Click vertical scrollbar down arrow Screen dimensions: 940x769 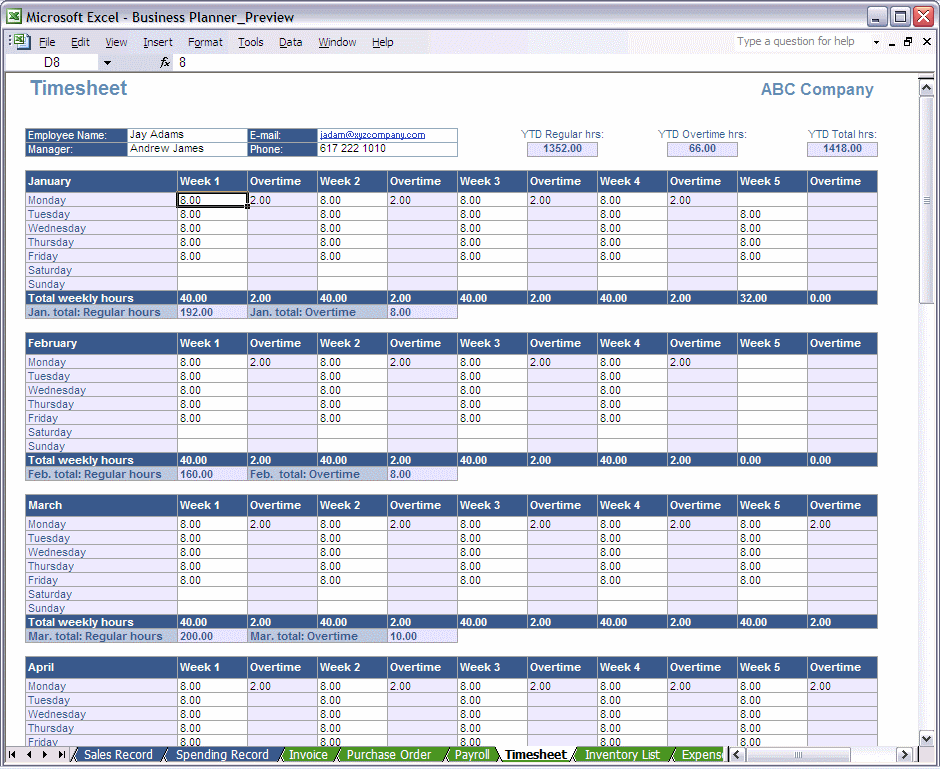926,738
